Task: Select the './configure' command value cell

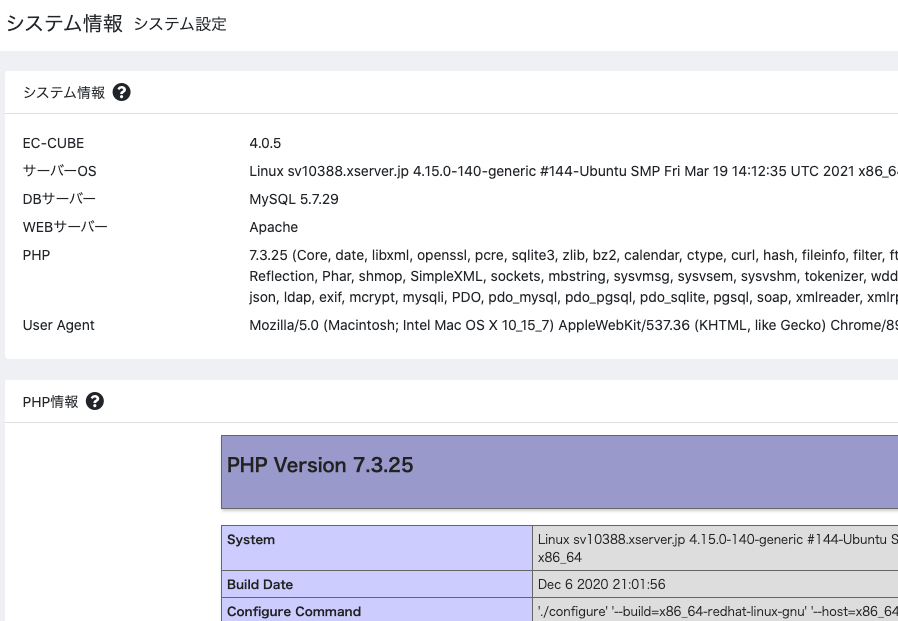Action: click(x=715, y=610)
